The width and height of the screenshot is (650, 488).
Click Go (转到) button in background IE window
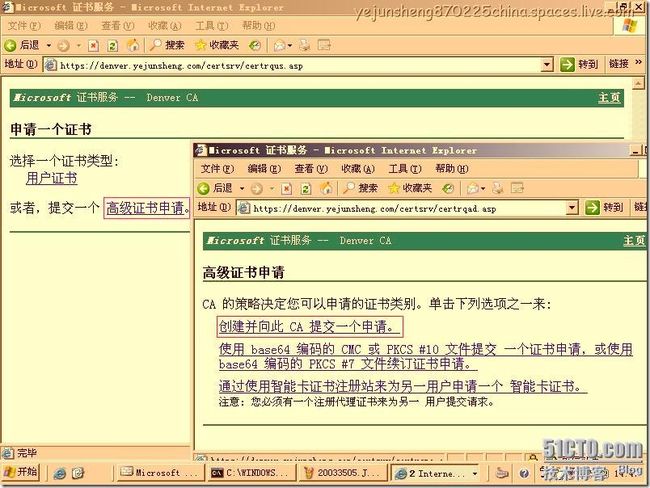click(579, 64)
